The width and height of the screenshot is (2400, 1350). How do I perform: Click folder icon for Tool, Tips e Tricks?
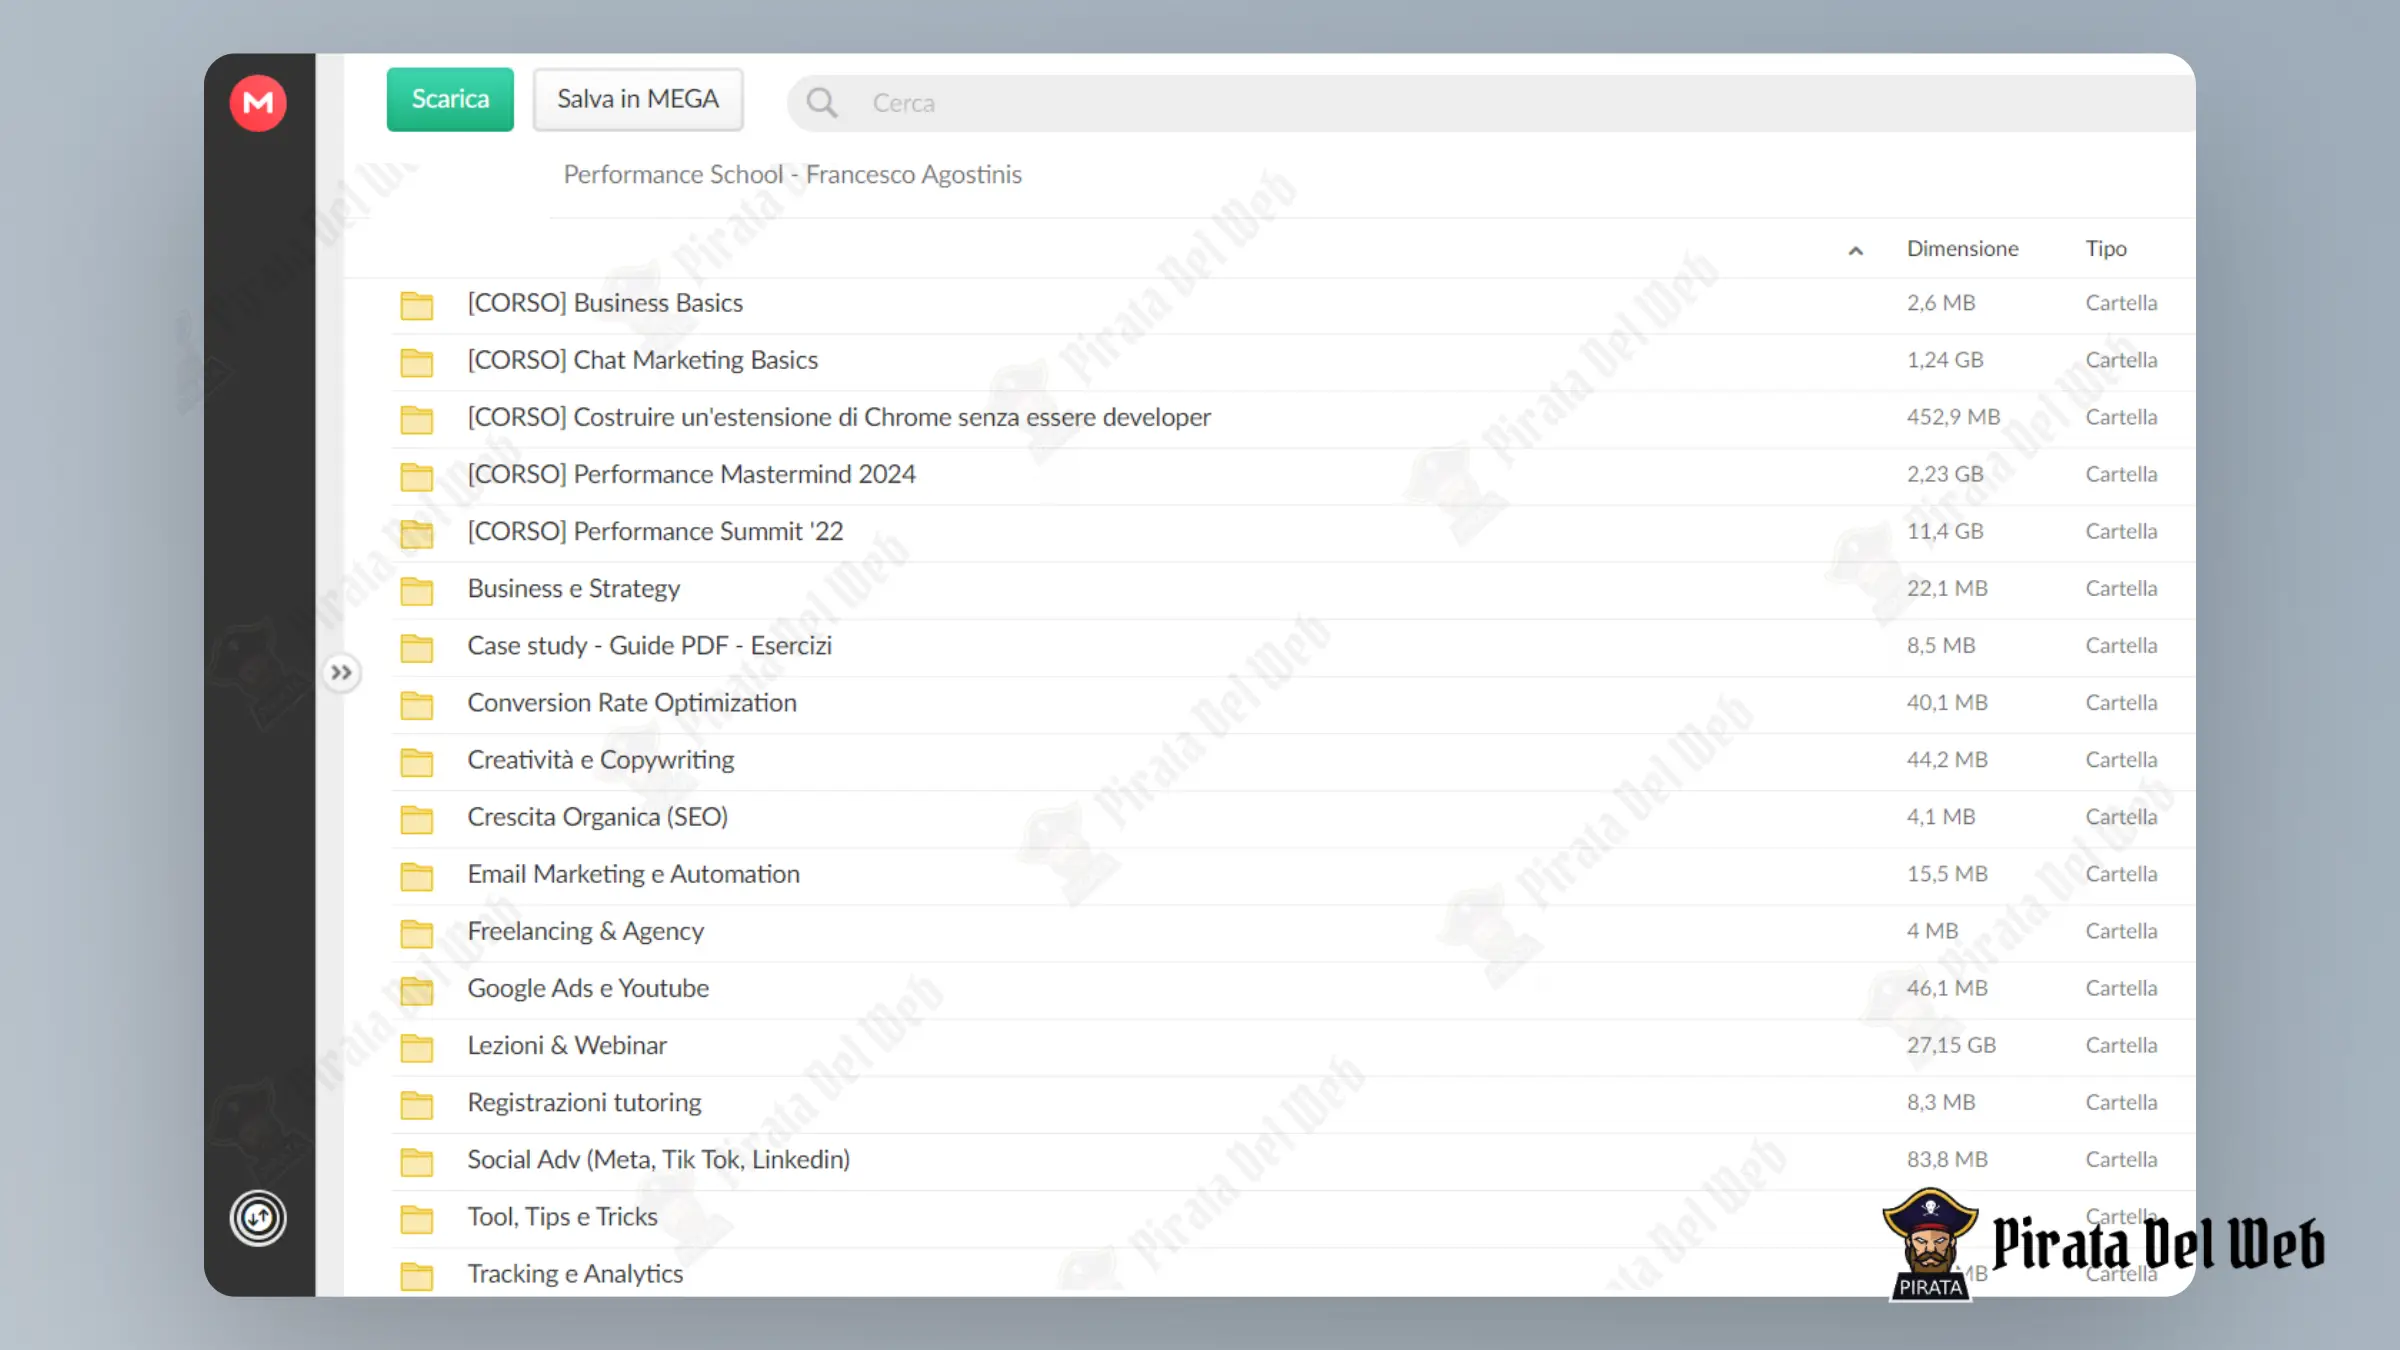[417, 1218]
